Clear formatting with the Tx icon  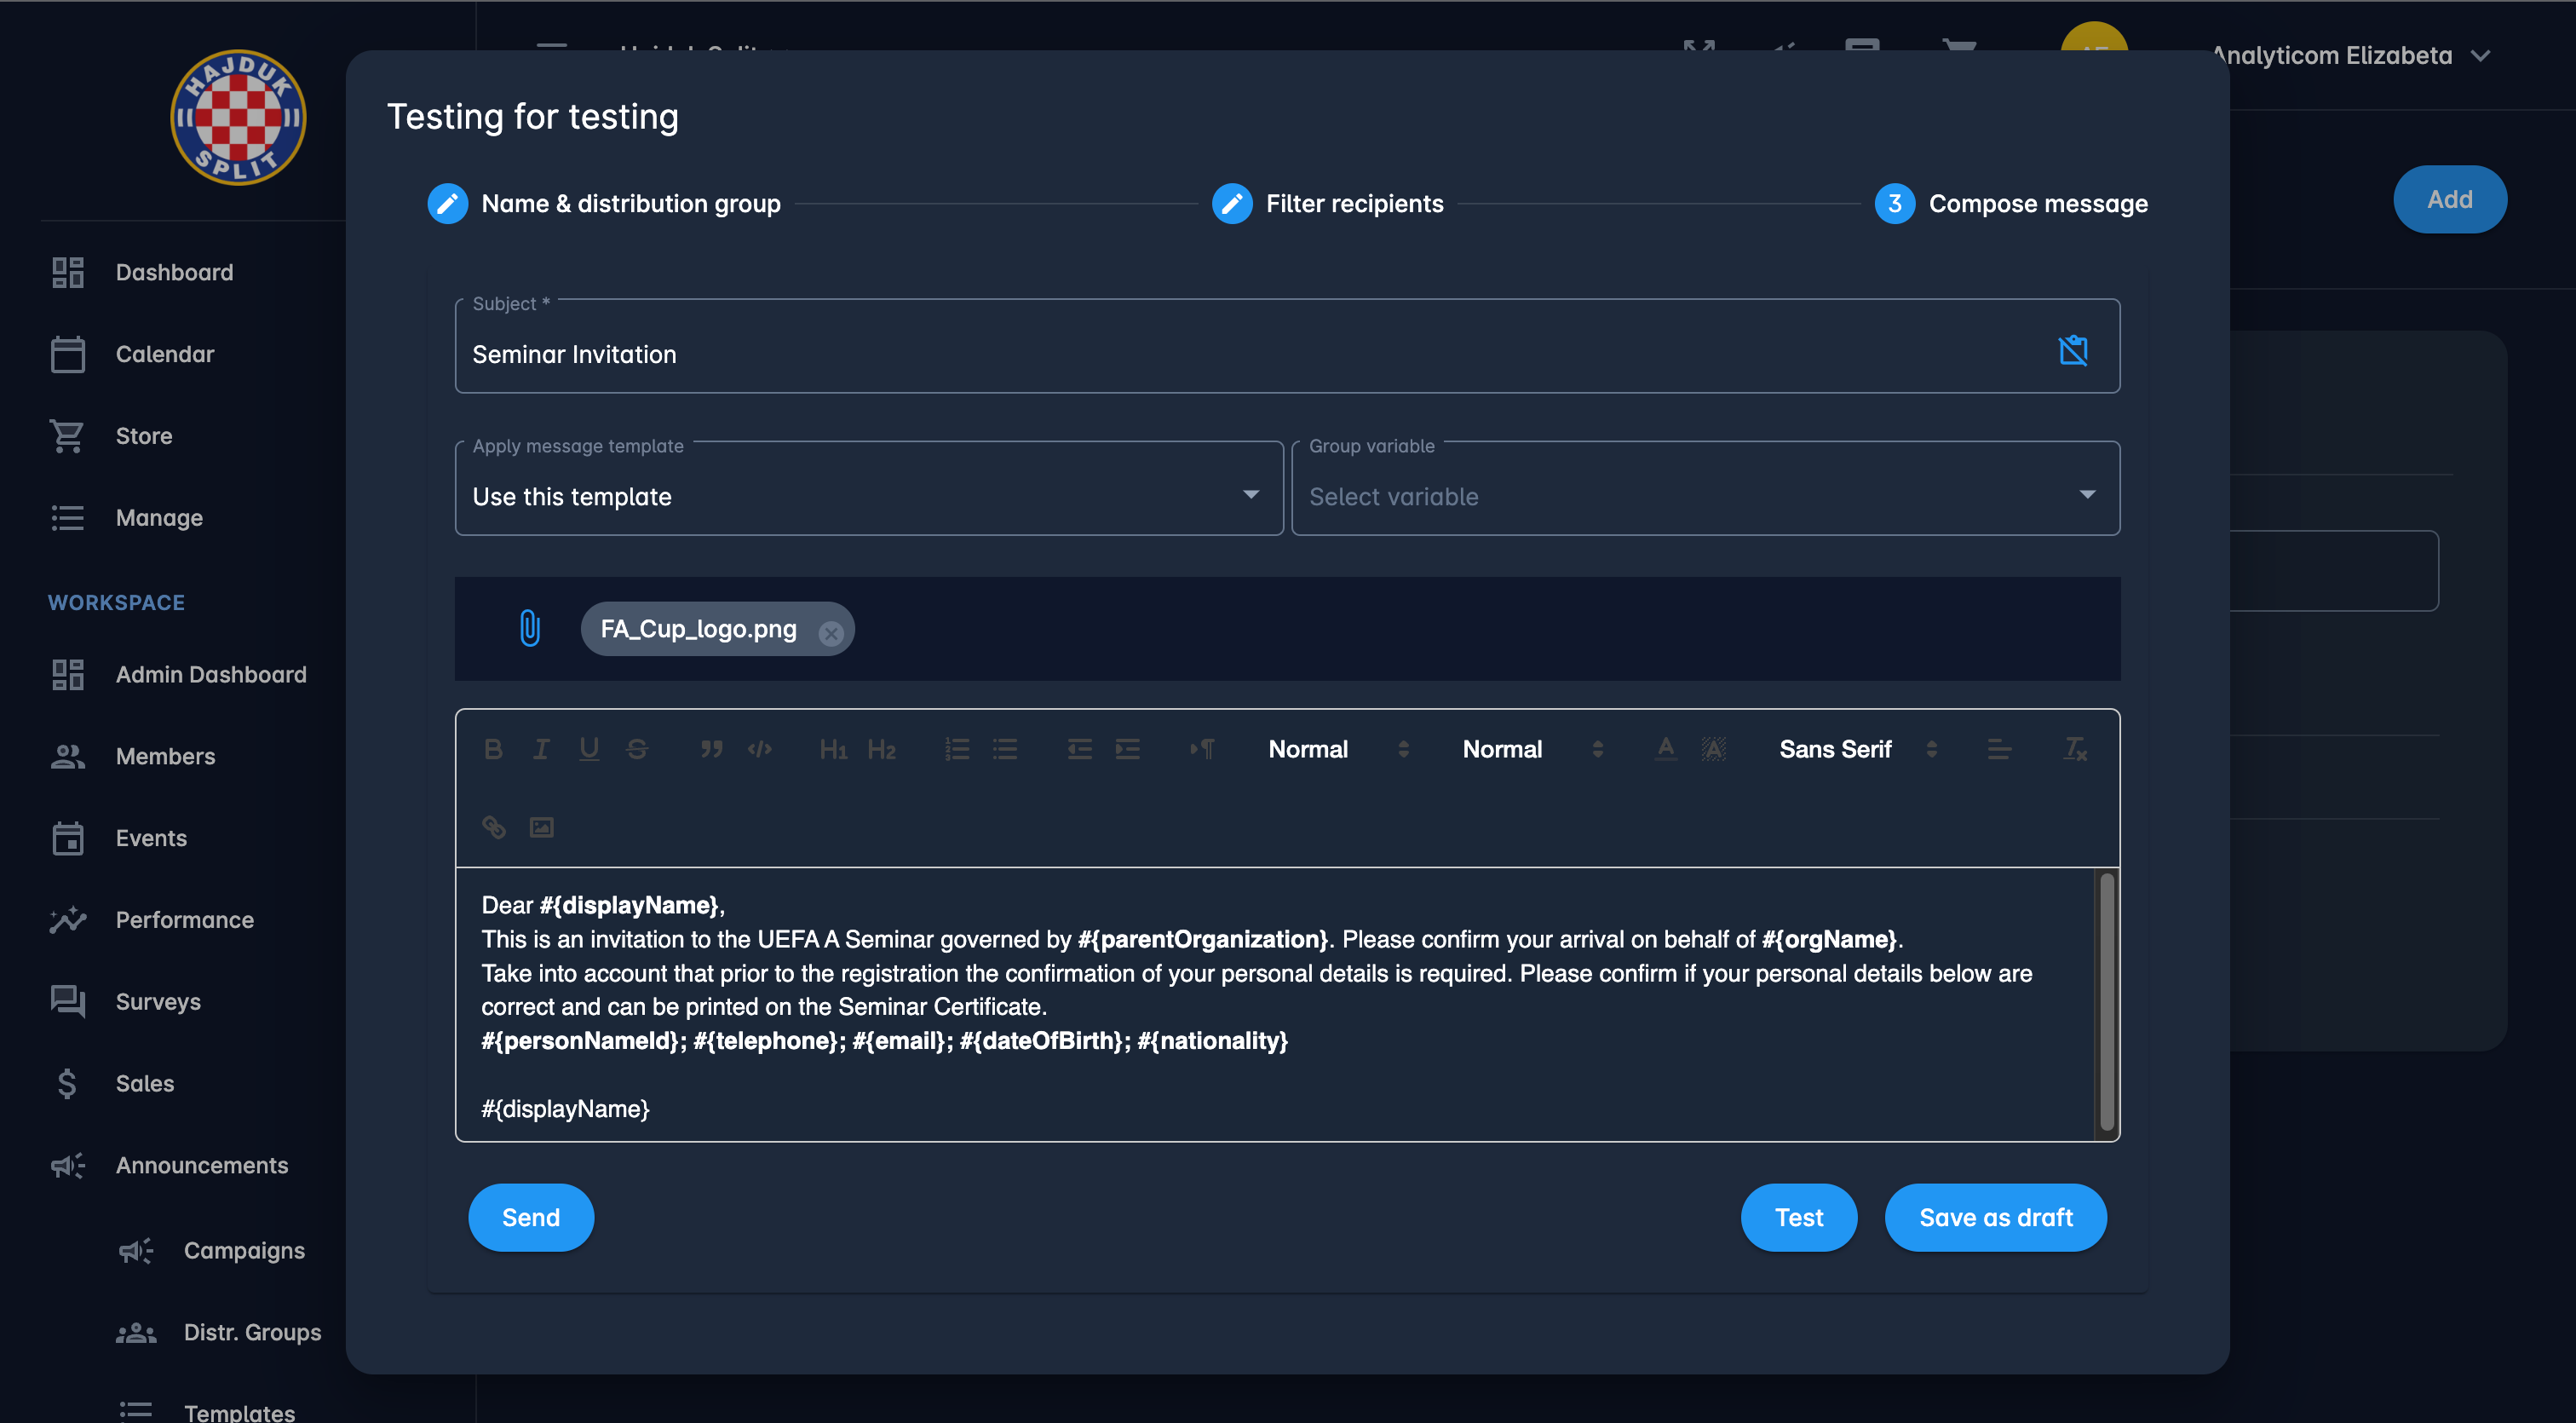[2075, 749]
